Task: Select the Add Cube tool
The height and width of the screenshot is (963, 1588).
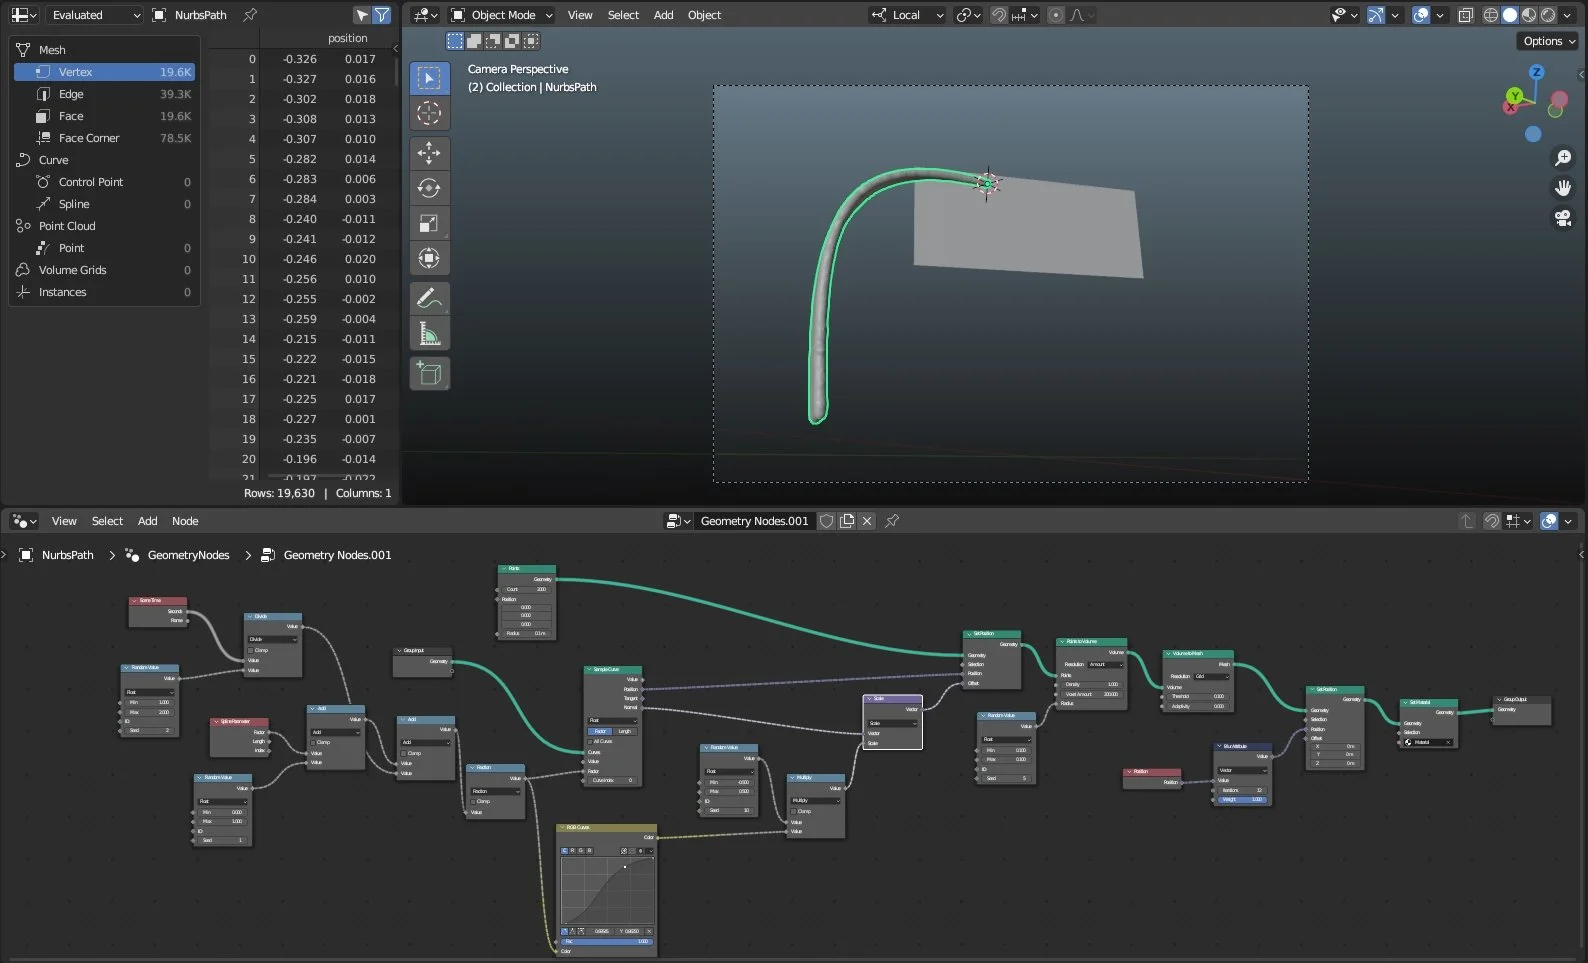Action: [x=429, y=373]
